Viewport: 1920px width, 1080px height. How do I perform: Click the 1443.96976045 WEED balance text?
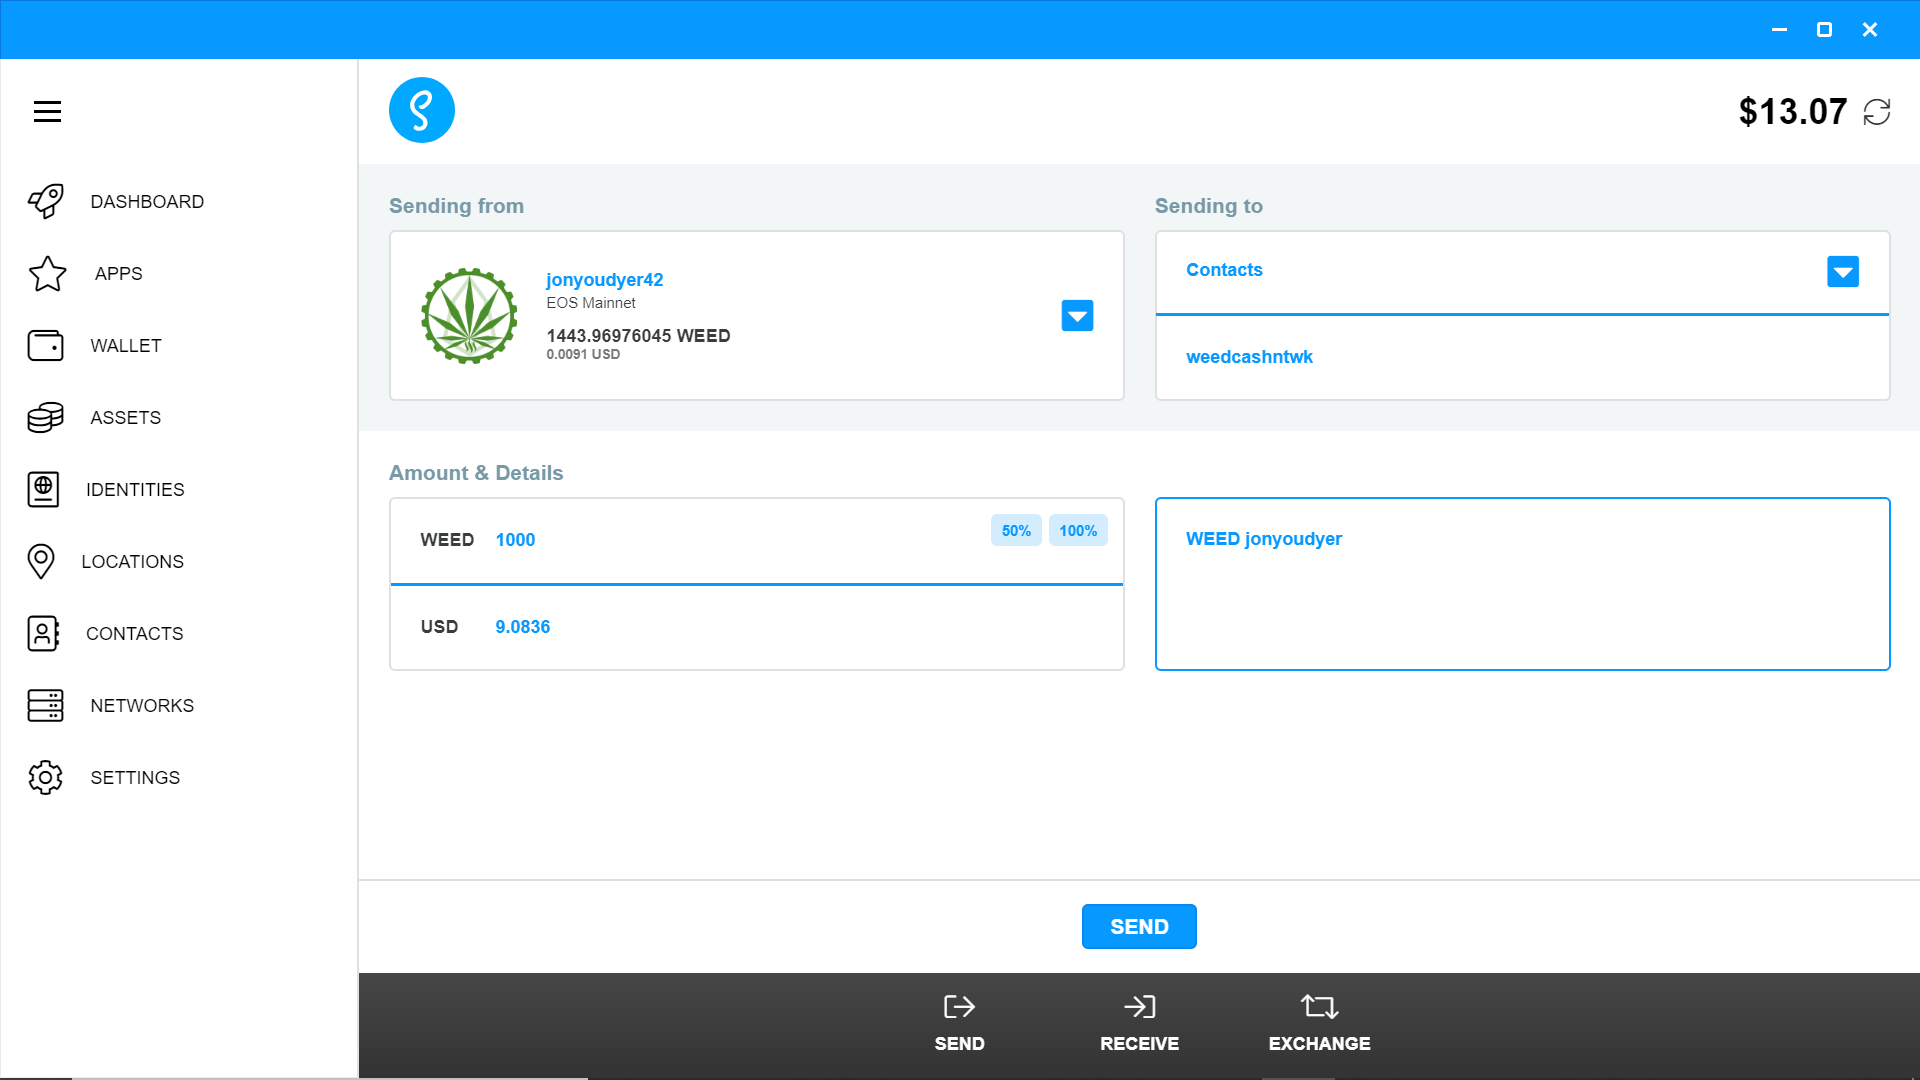tap(638, 336)
